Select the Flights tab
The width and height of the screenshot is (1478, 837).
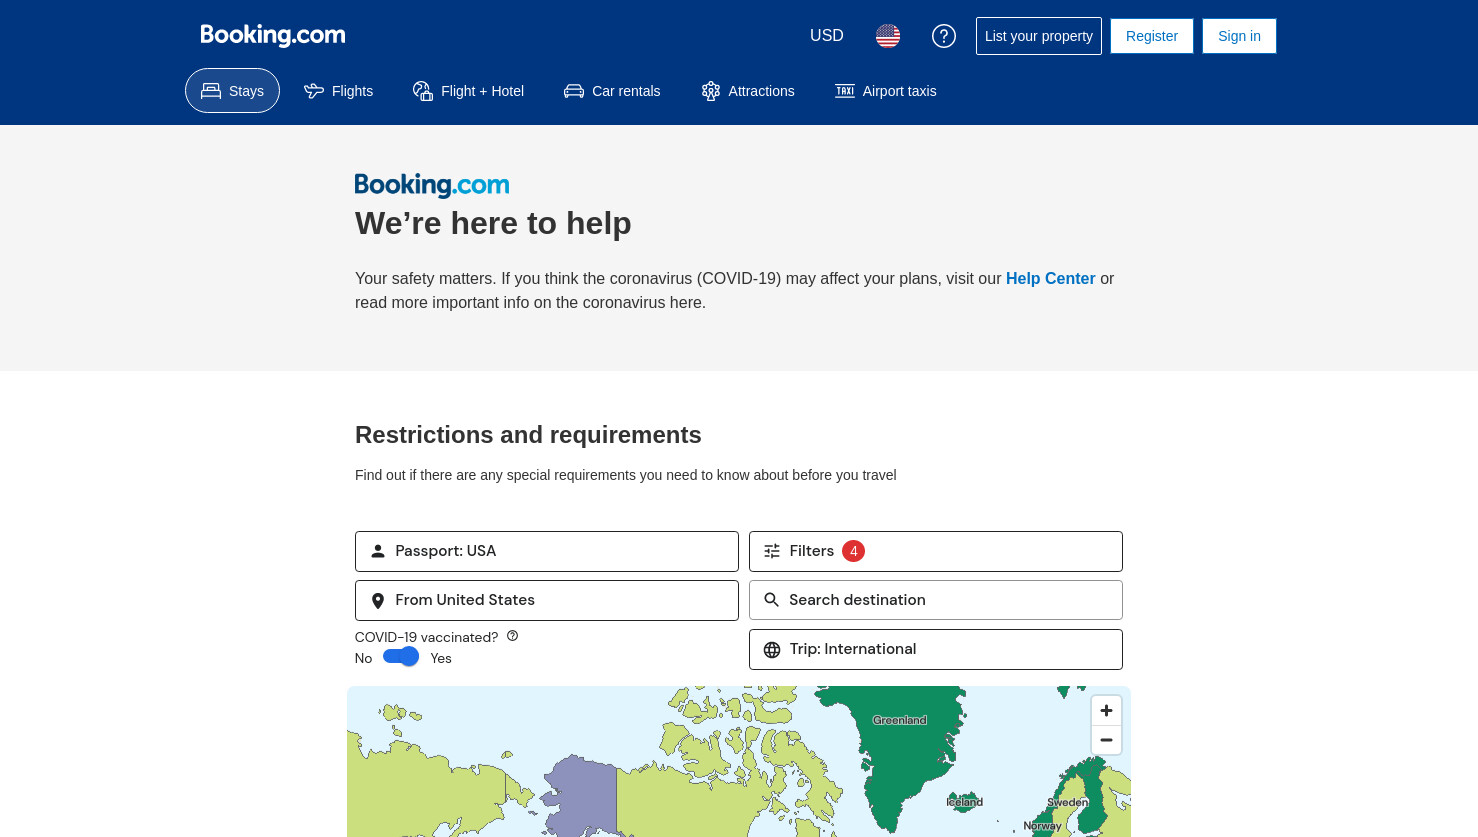tap(339, 91)
